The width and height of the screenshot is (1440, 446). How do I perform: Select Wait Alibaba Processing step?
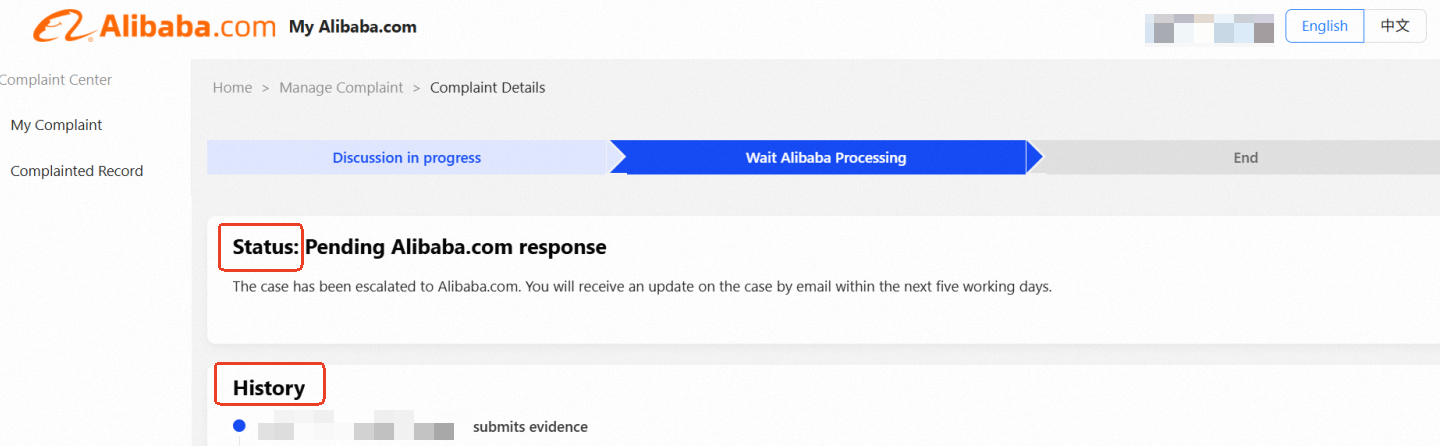(826, 158)
